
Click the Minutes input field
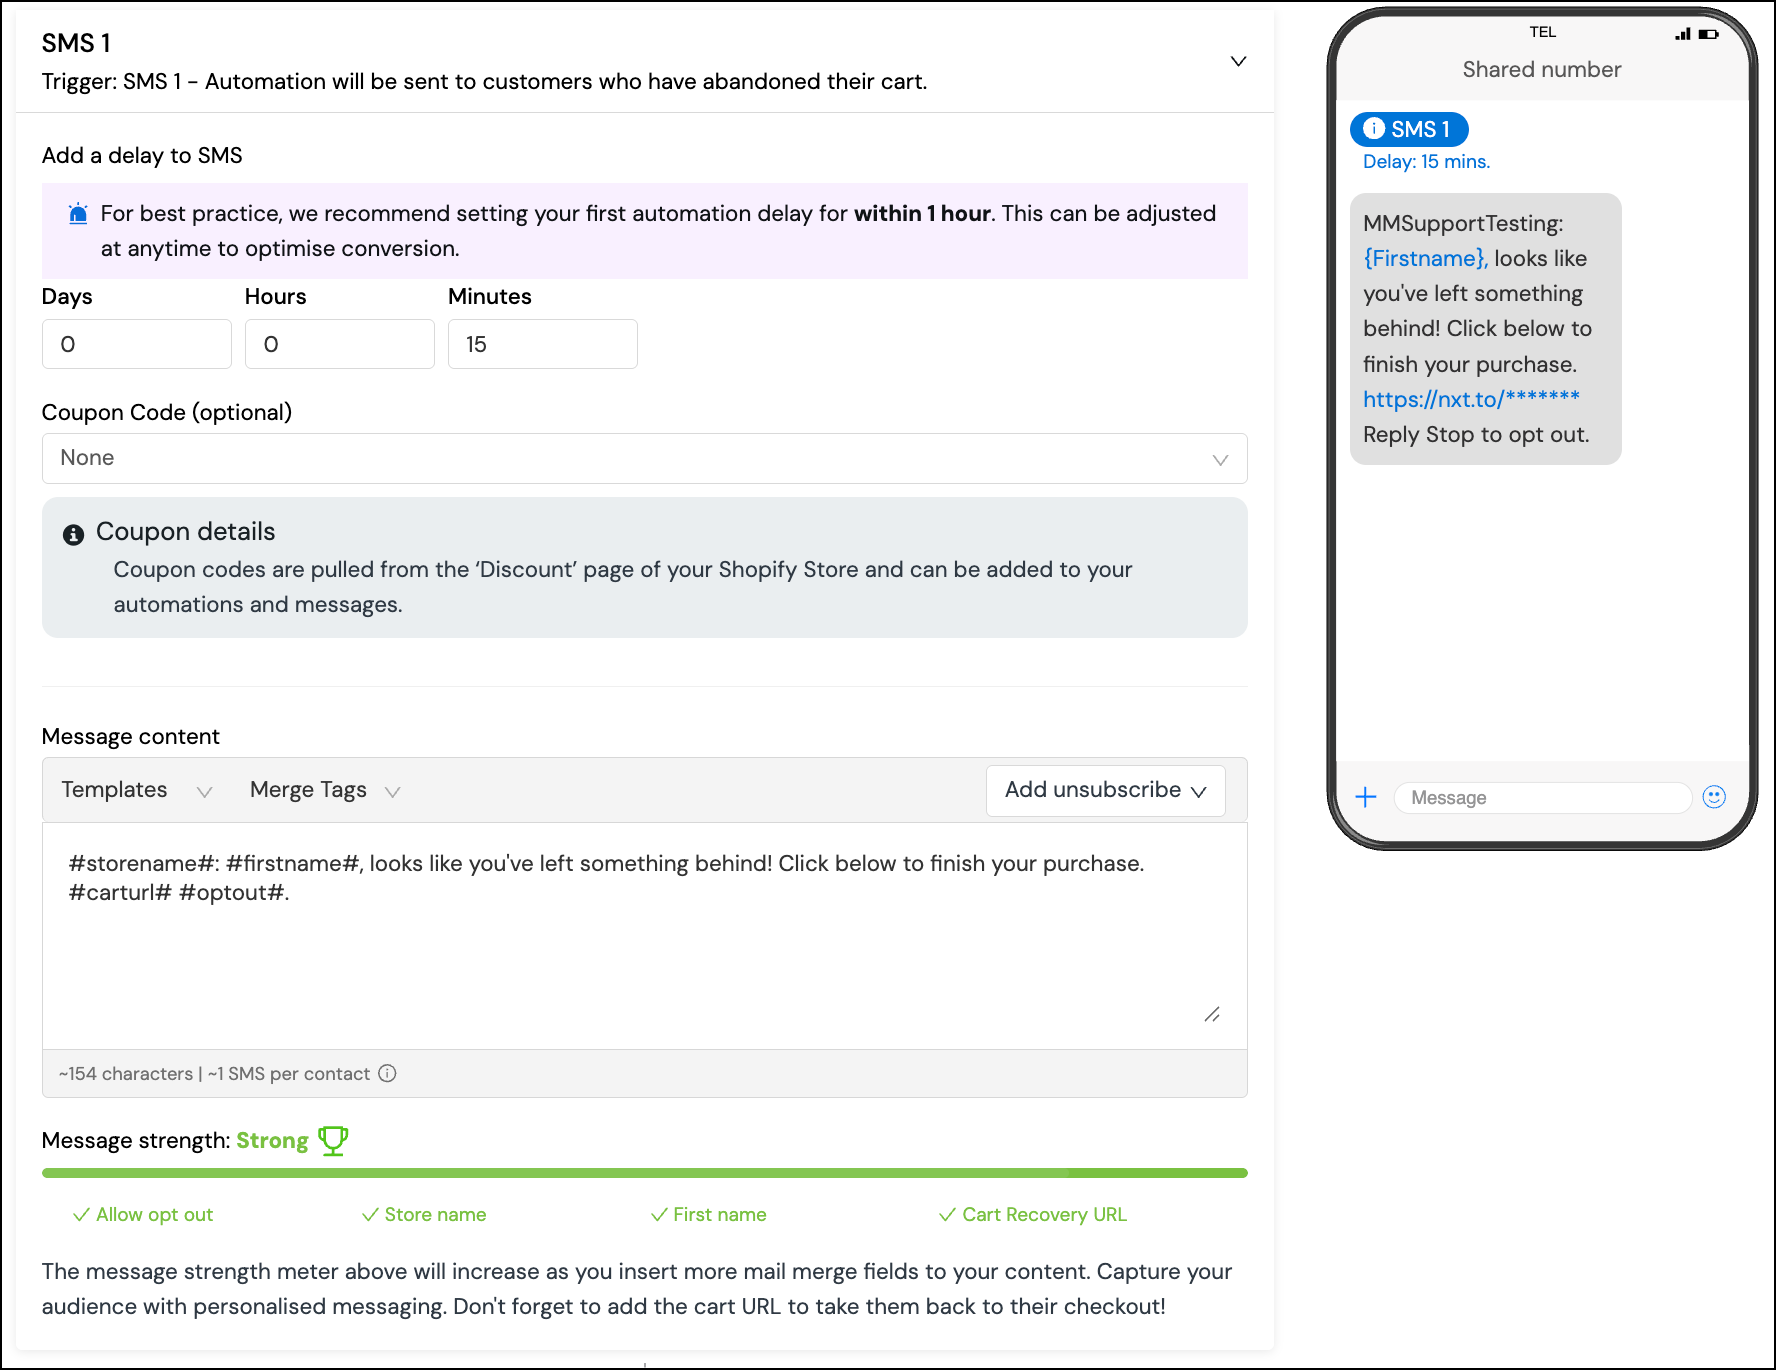click(543, 343)
